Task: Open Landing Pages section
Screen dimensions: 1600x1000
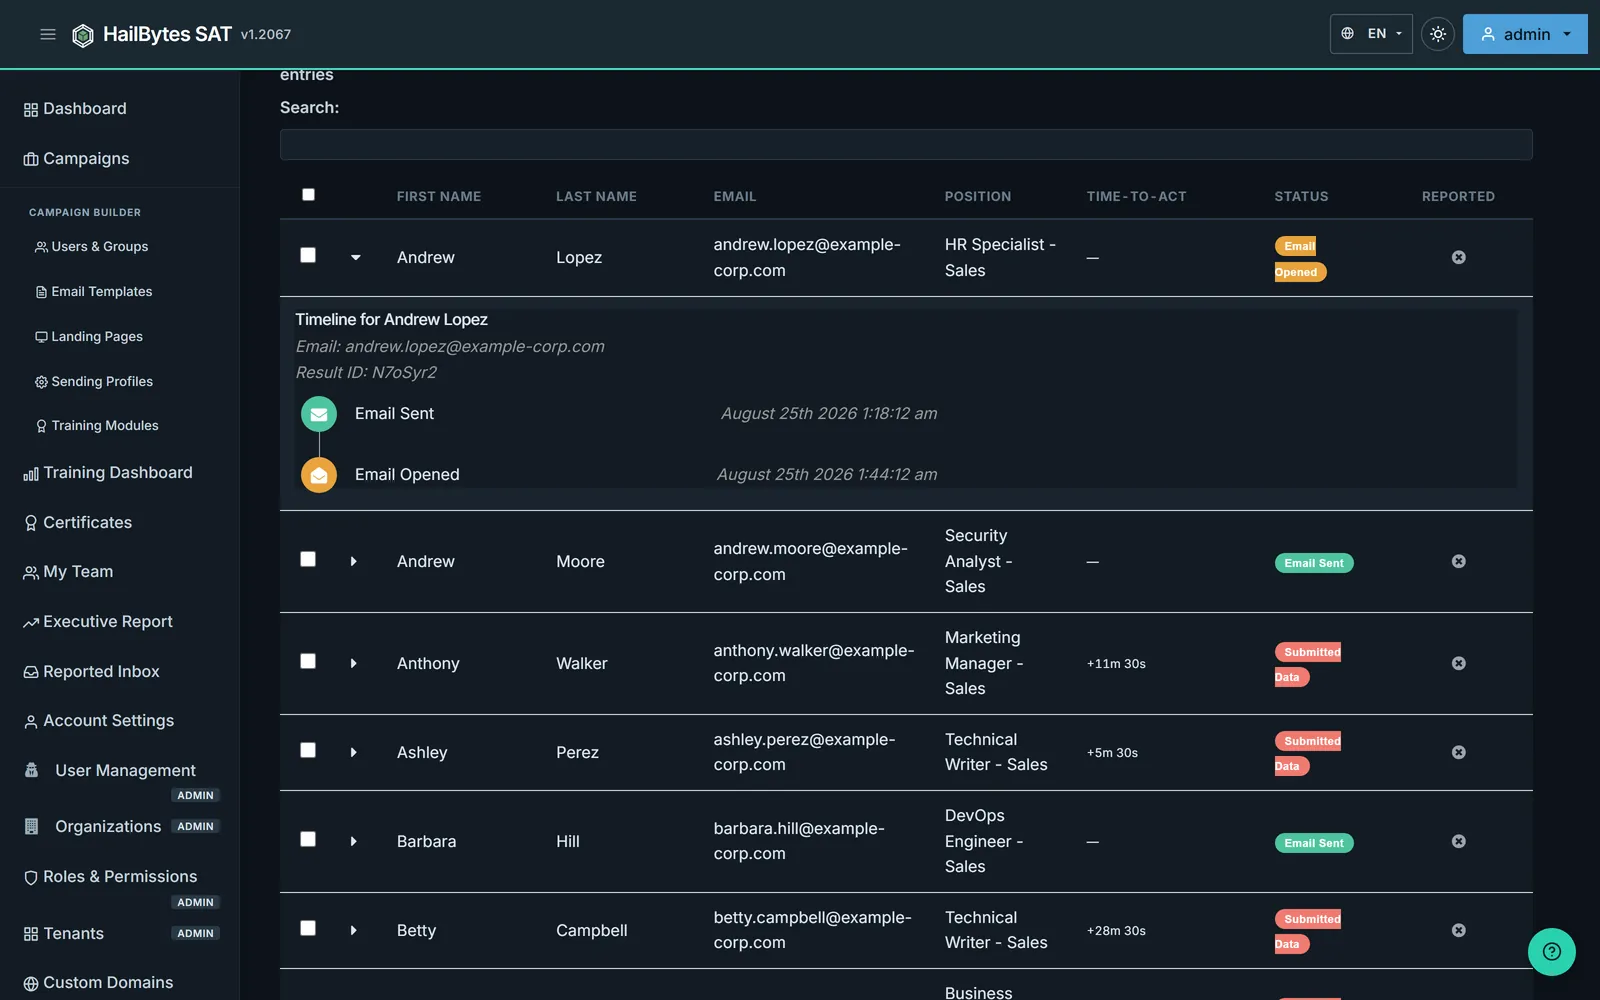Action: pos(89,337)
